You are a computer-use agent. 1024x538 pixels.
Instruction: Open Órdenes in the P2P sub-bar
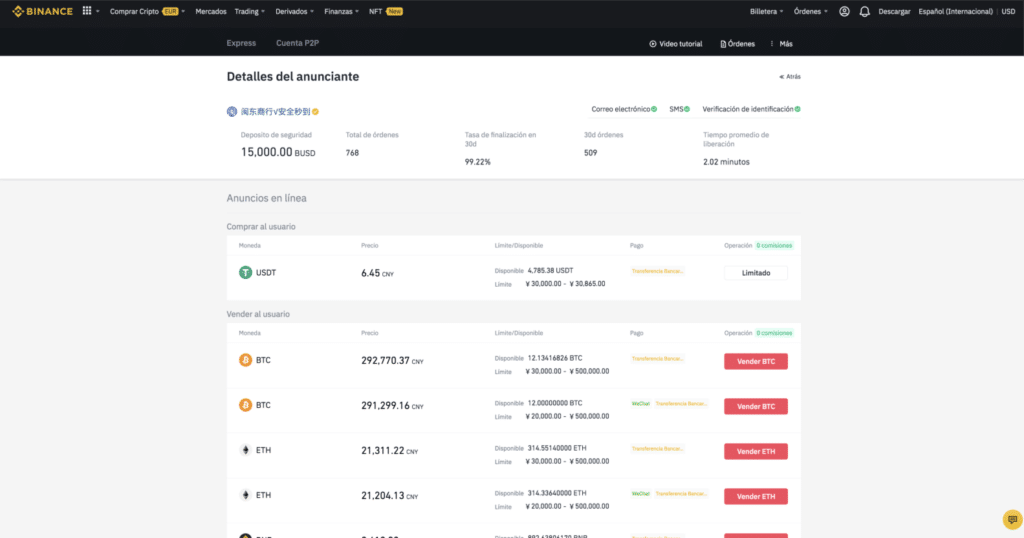(737, 44)
